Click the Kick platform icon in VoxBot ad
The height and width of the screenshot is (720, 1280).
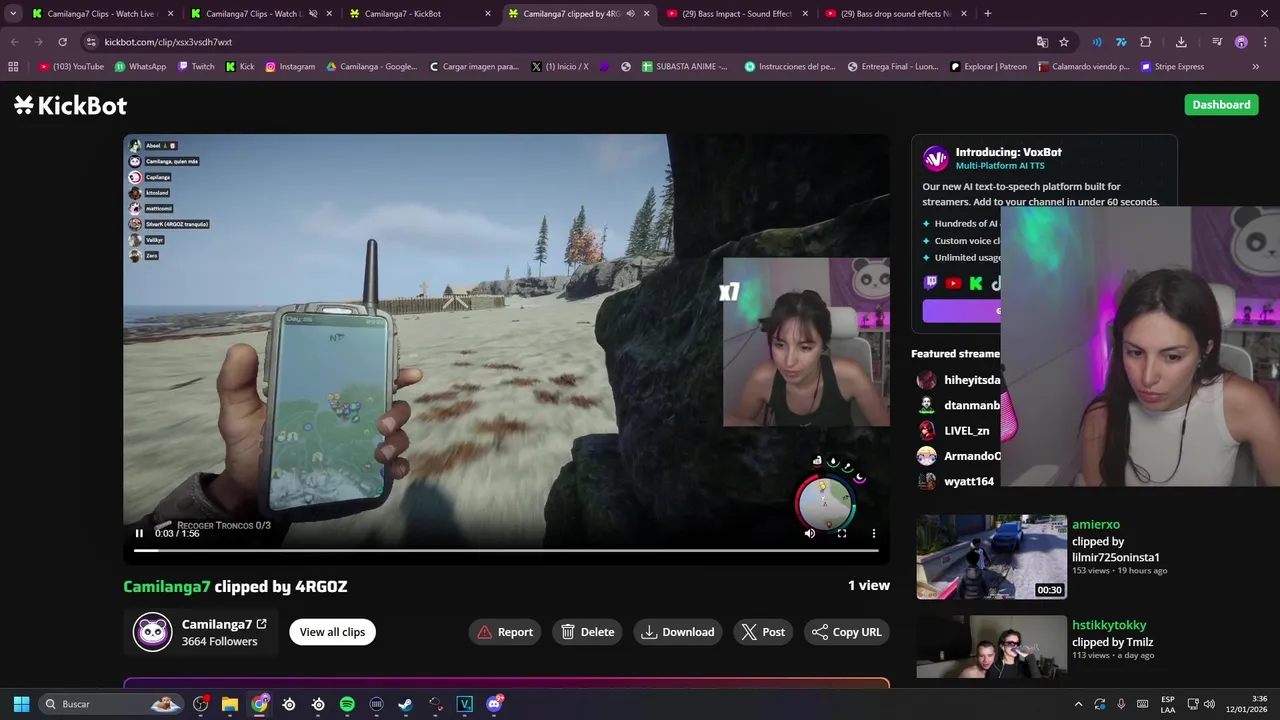976,284
